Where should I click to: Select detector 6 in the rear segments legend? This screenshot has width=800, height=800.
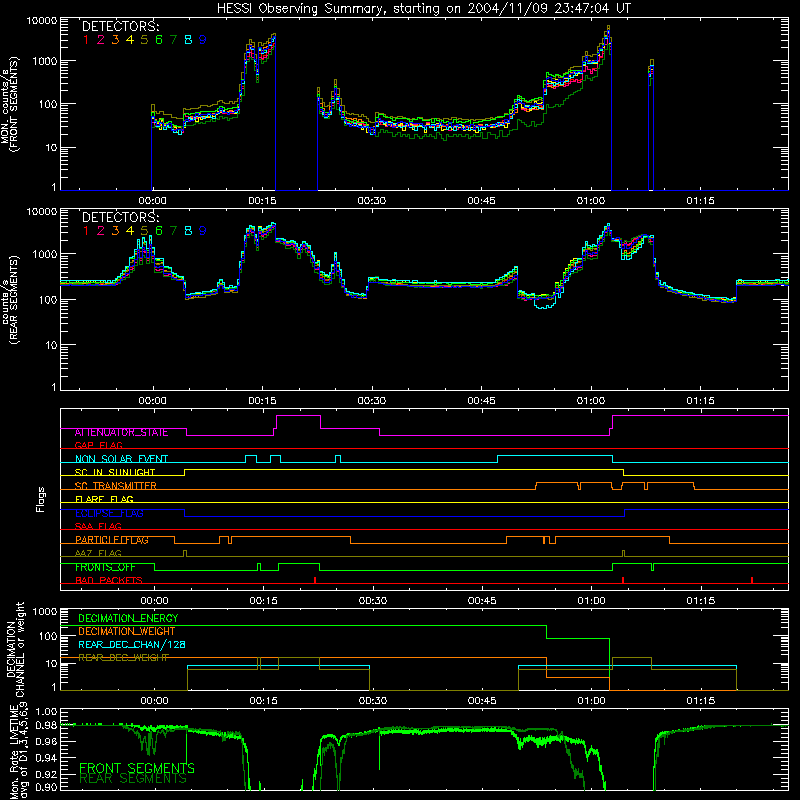pos(159,231)
